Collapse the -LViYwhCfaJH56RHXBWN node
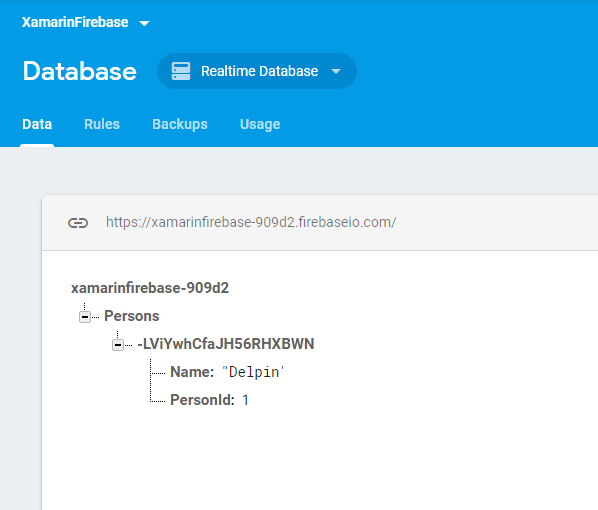 point(118,345)
